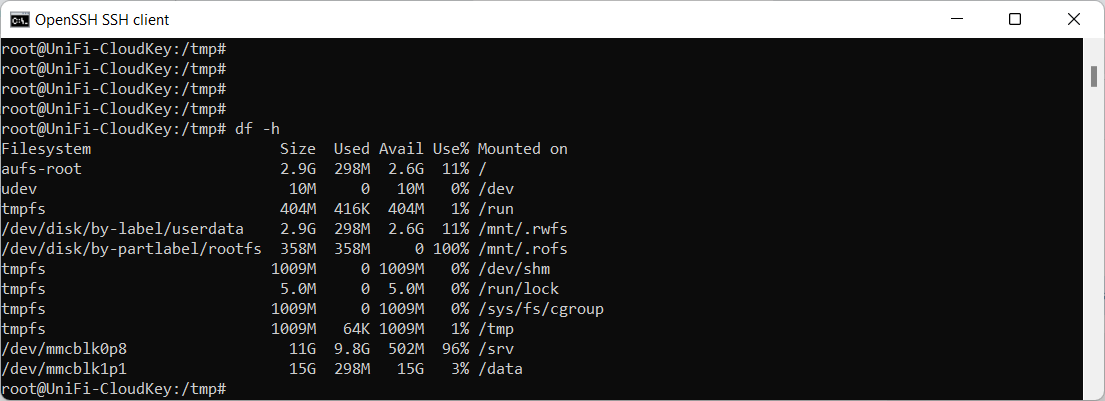
Task: Click the /dev/disk/by-label/userdata filesystem name
Action: [x=123, y=229]
